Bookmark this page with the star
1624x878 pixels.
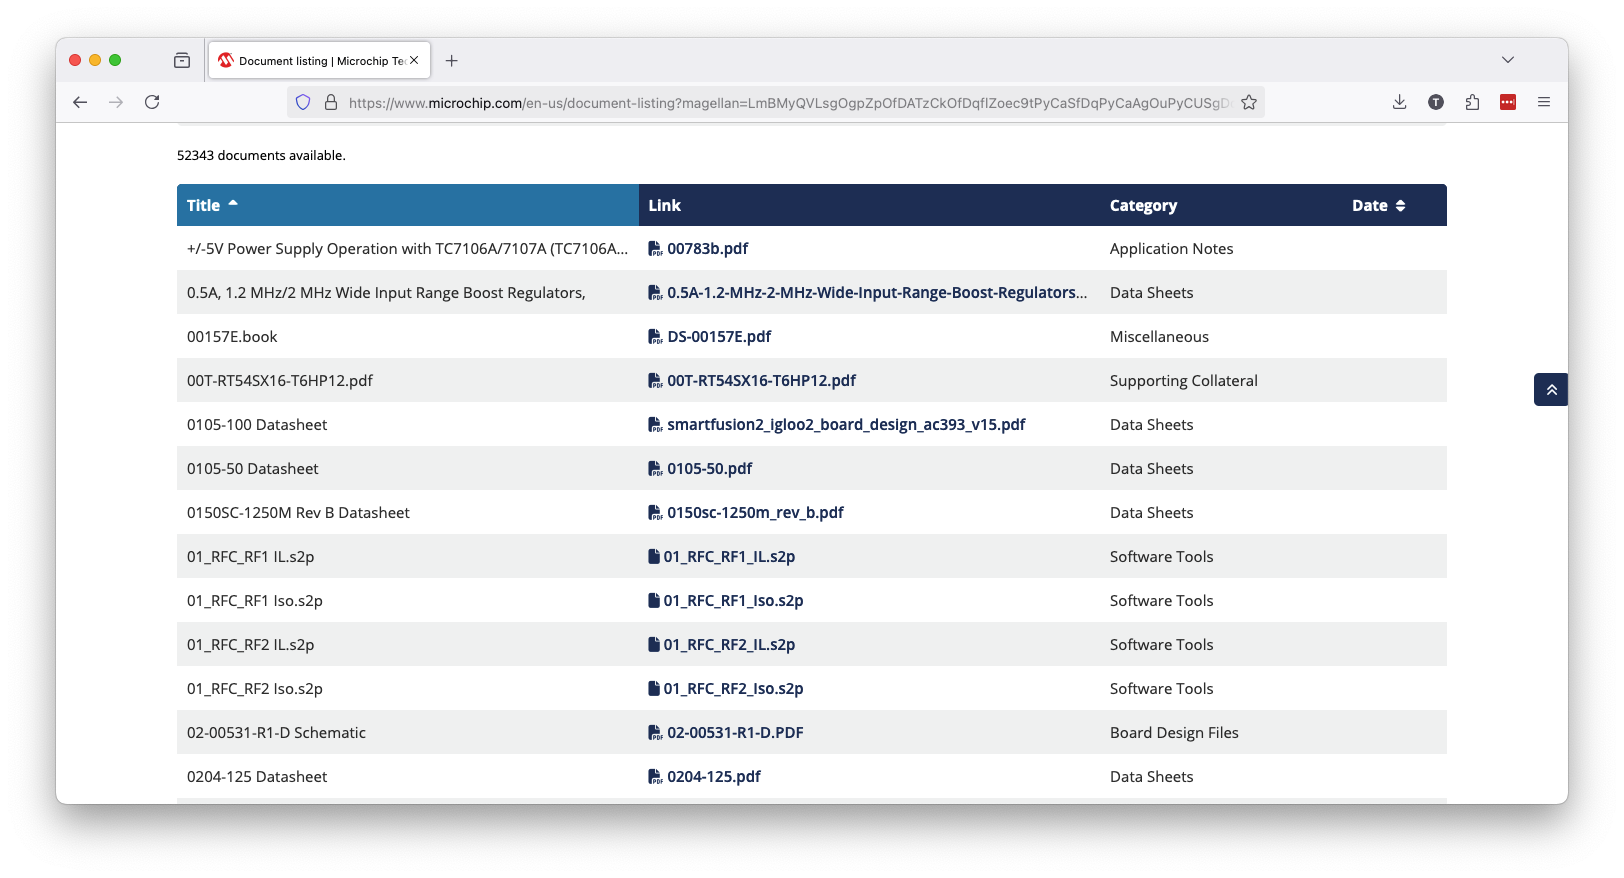1249,102
